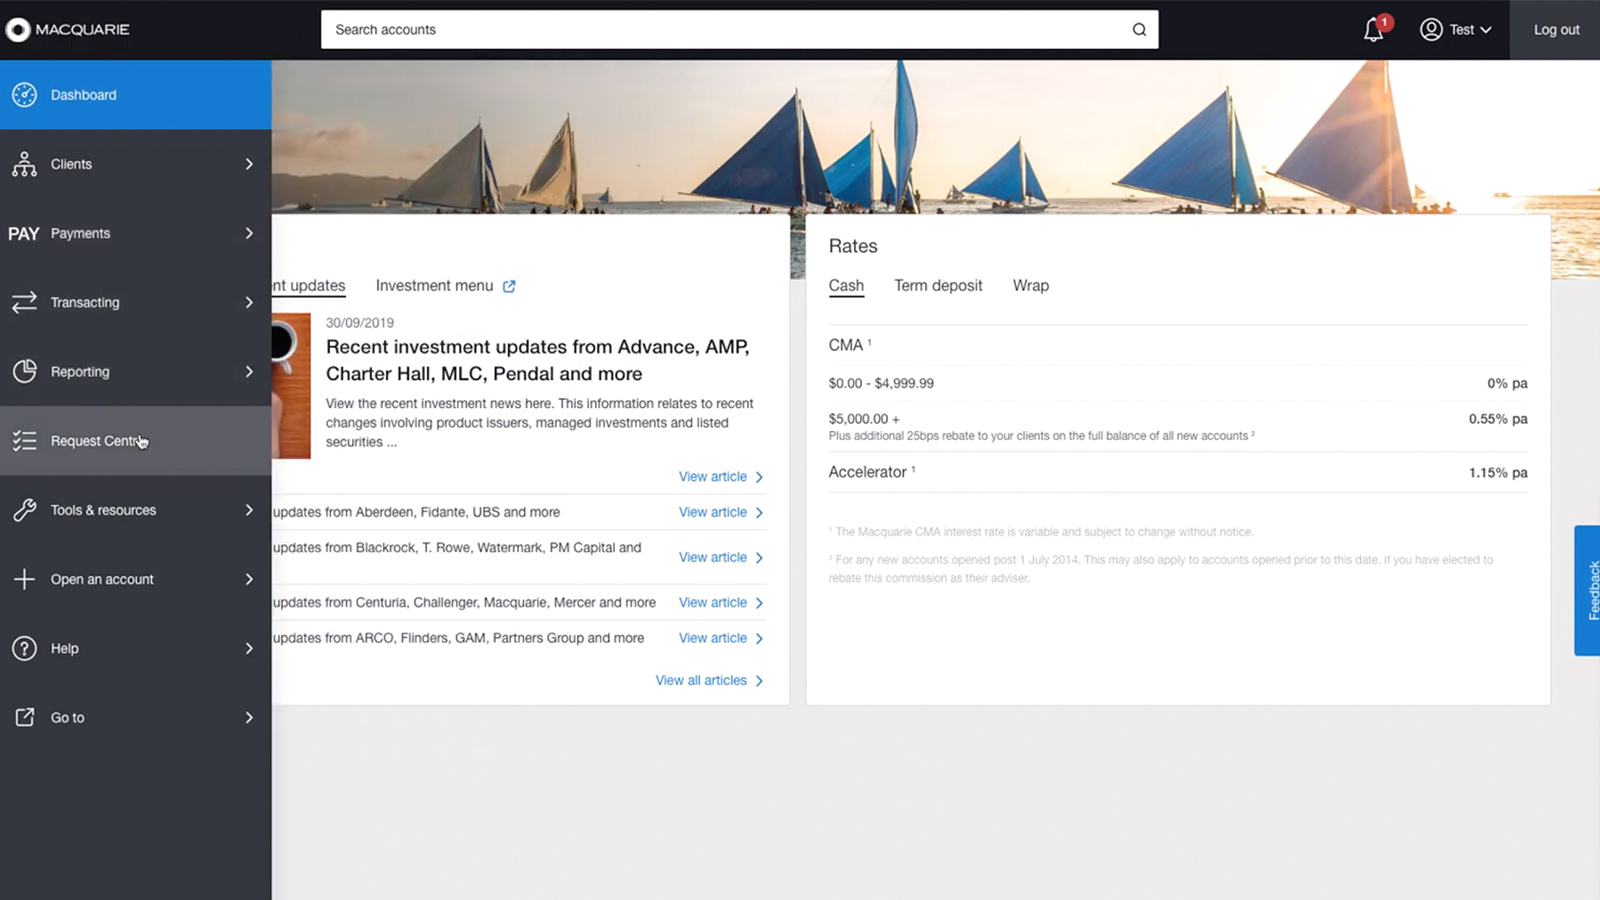
Task: Click the Log out button
Action: click(x=1556, y=30)
